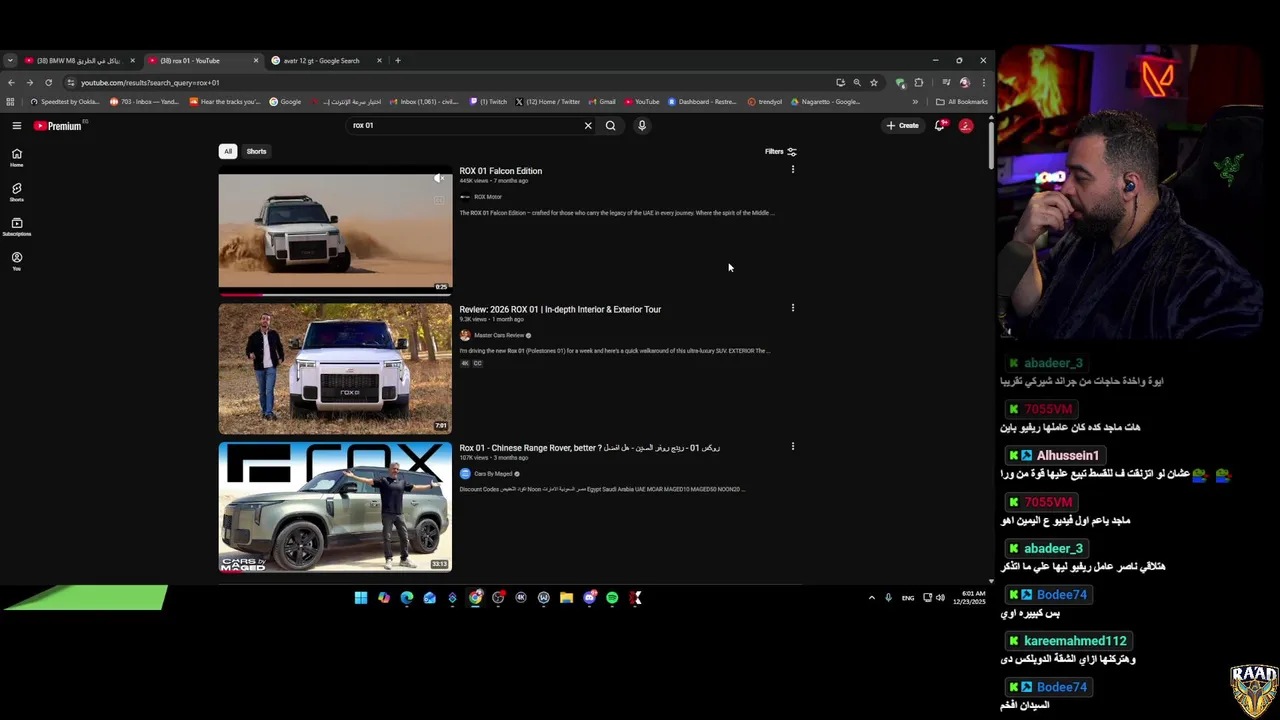Clear the search box with X
1280x720 pixels.
[588, 126]
